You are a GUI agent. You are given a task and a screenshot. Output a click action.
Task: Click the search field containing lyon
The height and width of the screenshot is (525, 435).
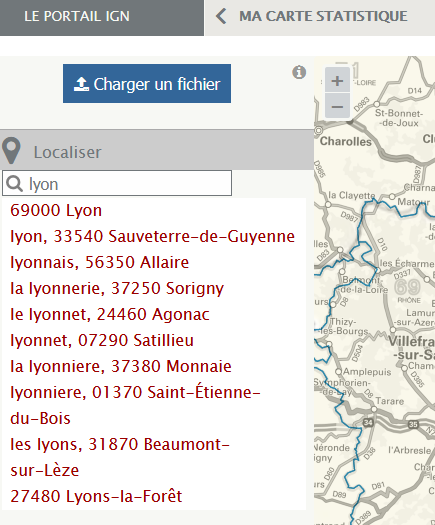[117, 183]
